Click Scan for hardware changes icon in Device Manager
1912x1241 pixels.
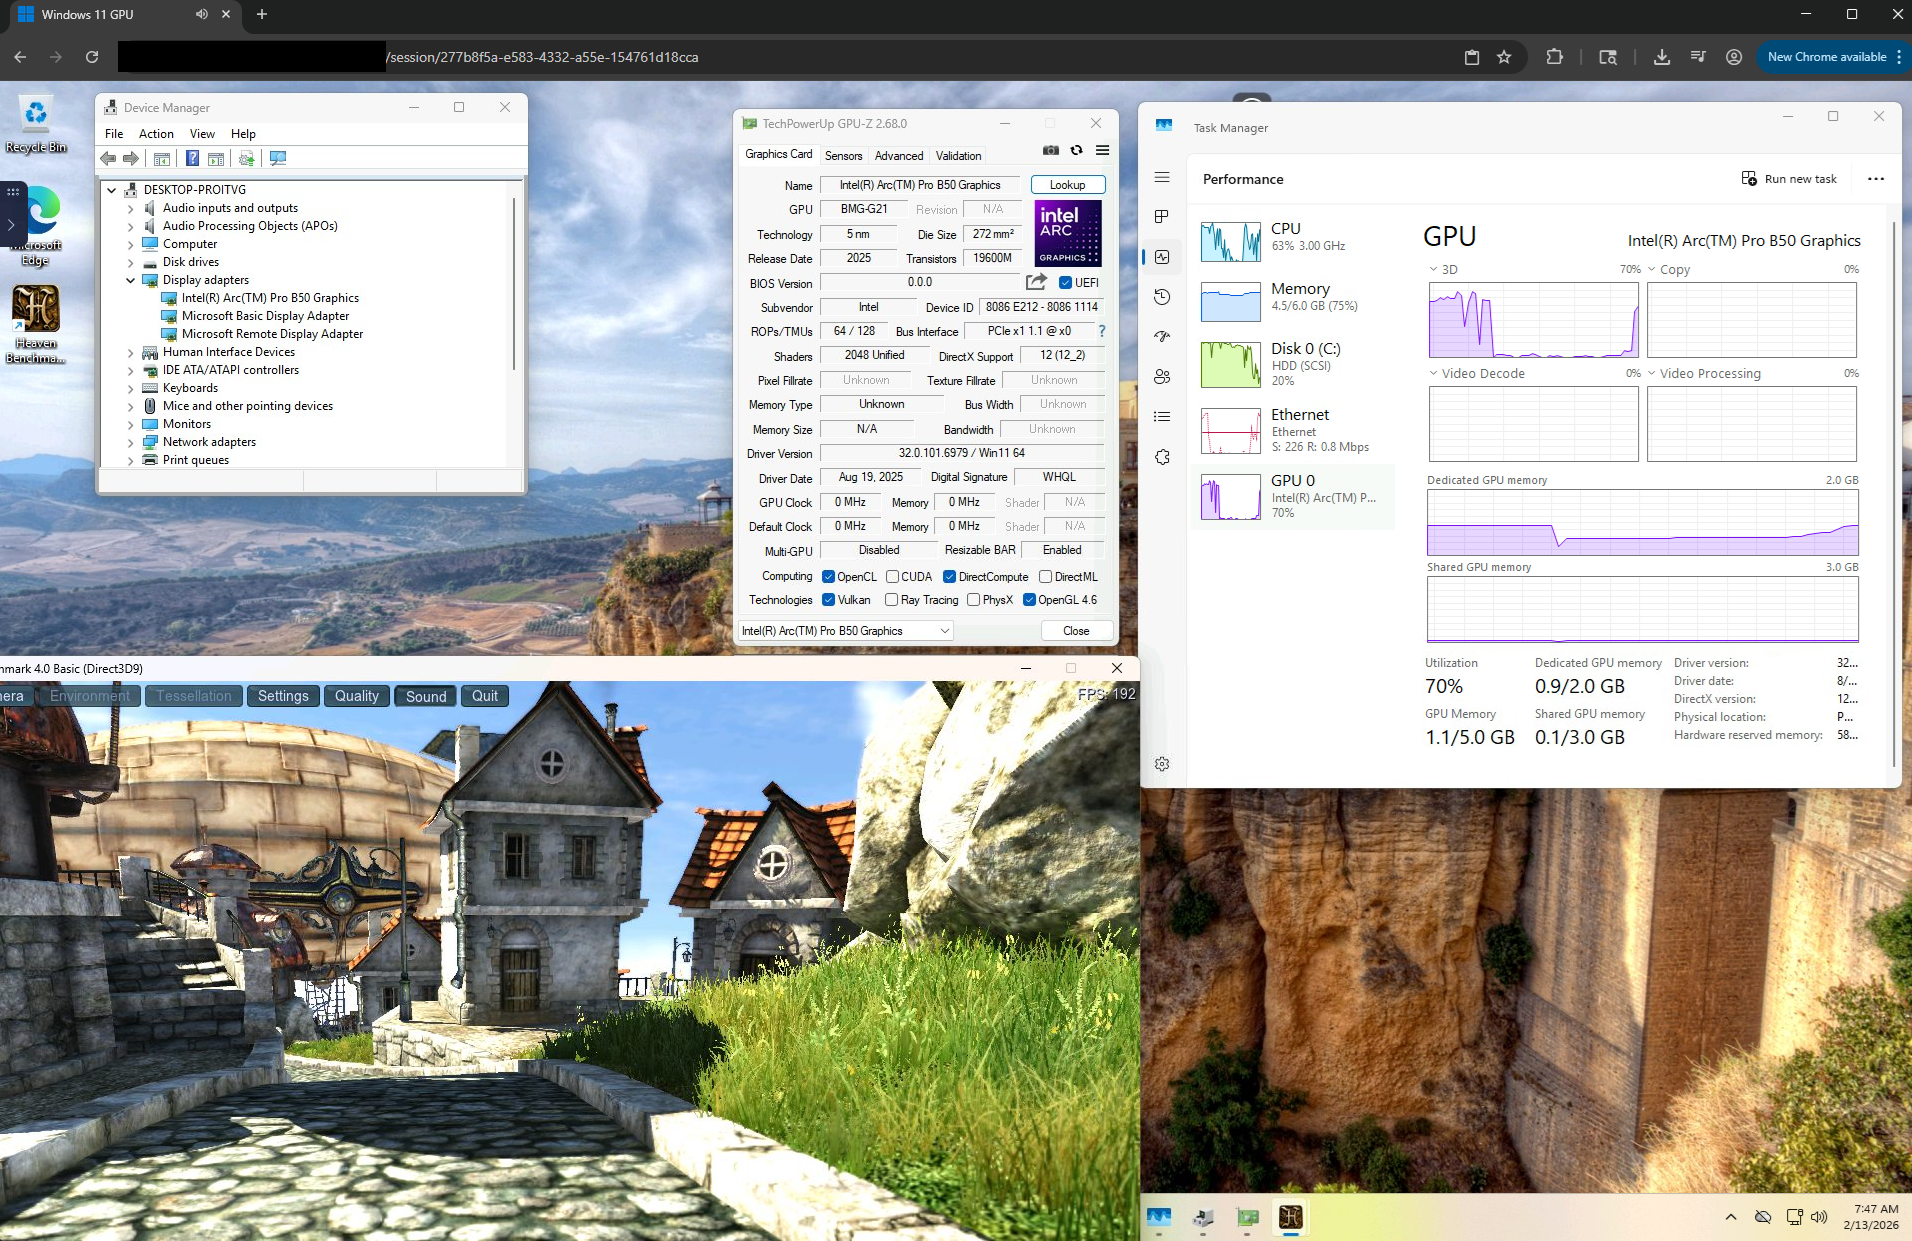point(278,158)
